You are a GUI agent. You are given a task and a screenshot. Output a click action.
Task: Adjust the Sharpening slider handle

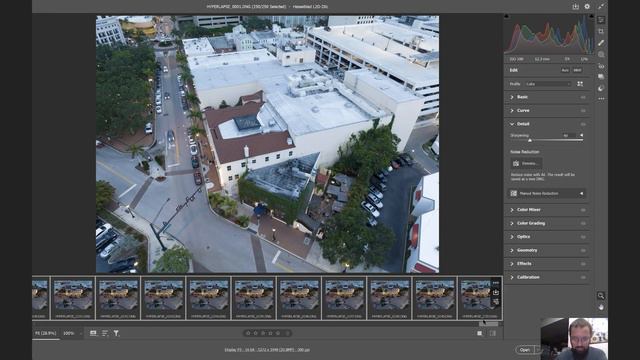point(530,140)
